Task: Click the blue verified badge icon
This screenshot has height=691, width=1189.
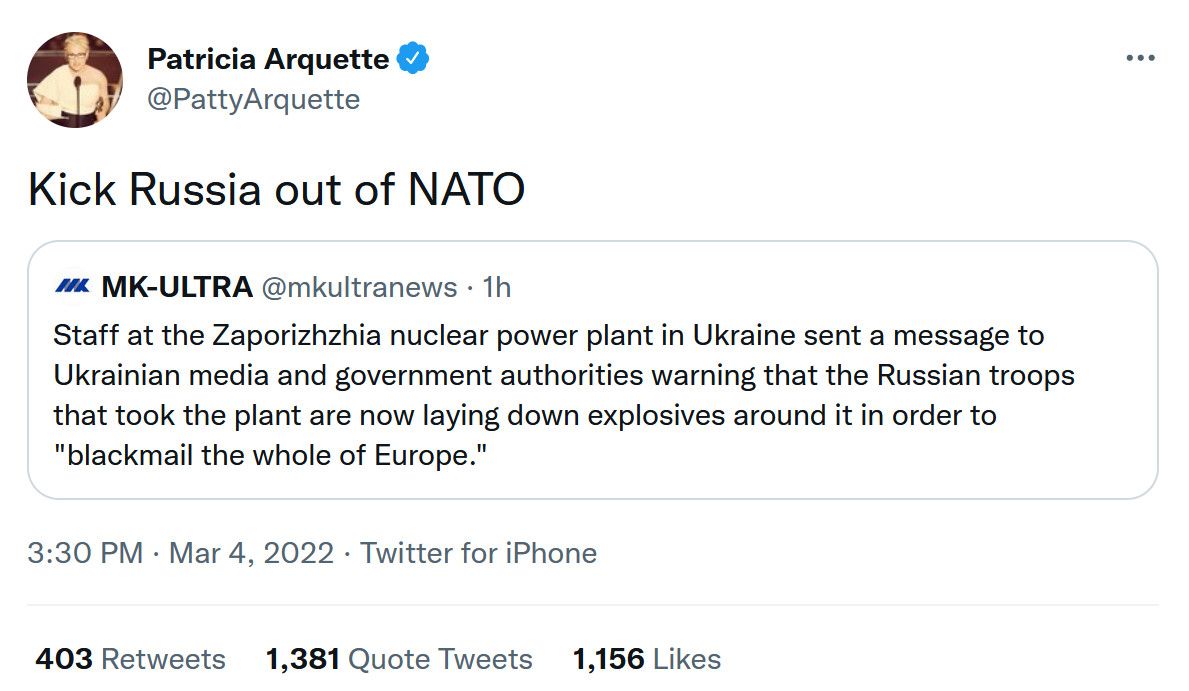Action: tap(413, 59)
